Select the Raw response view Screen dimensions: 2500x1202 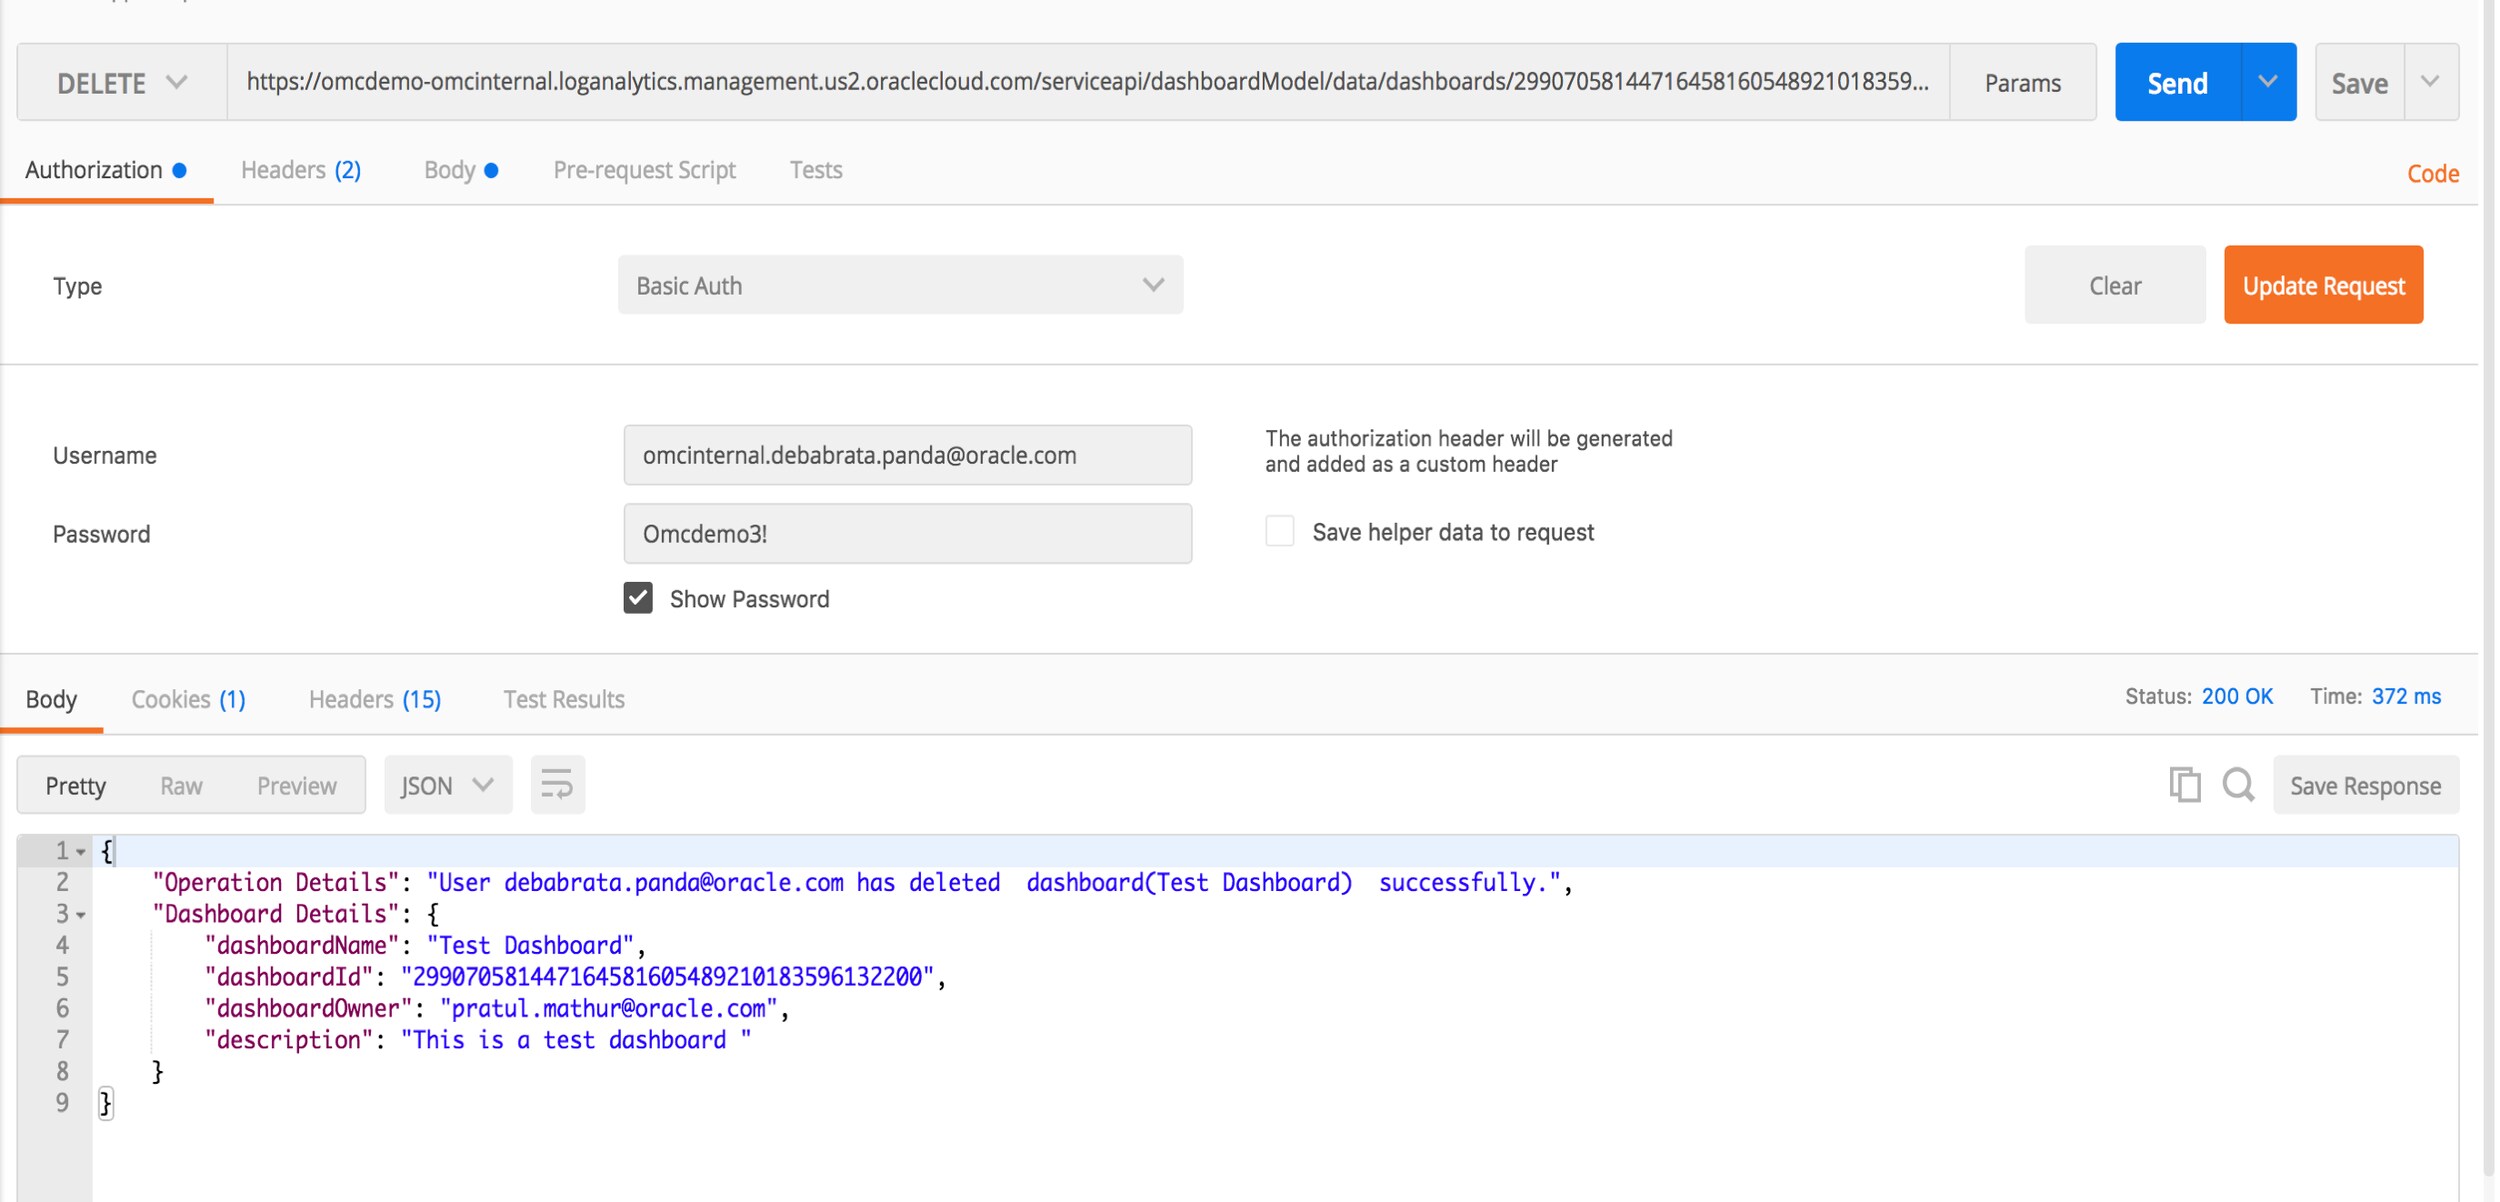tap(181, 785)
